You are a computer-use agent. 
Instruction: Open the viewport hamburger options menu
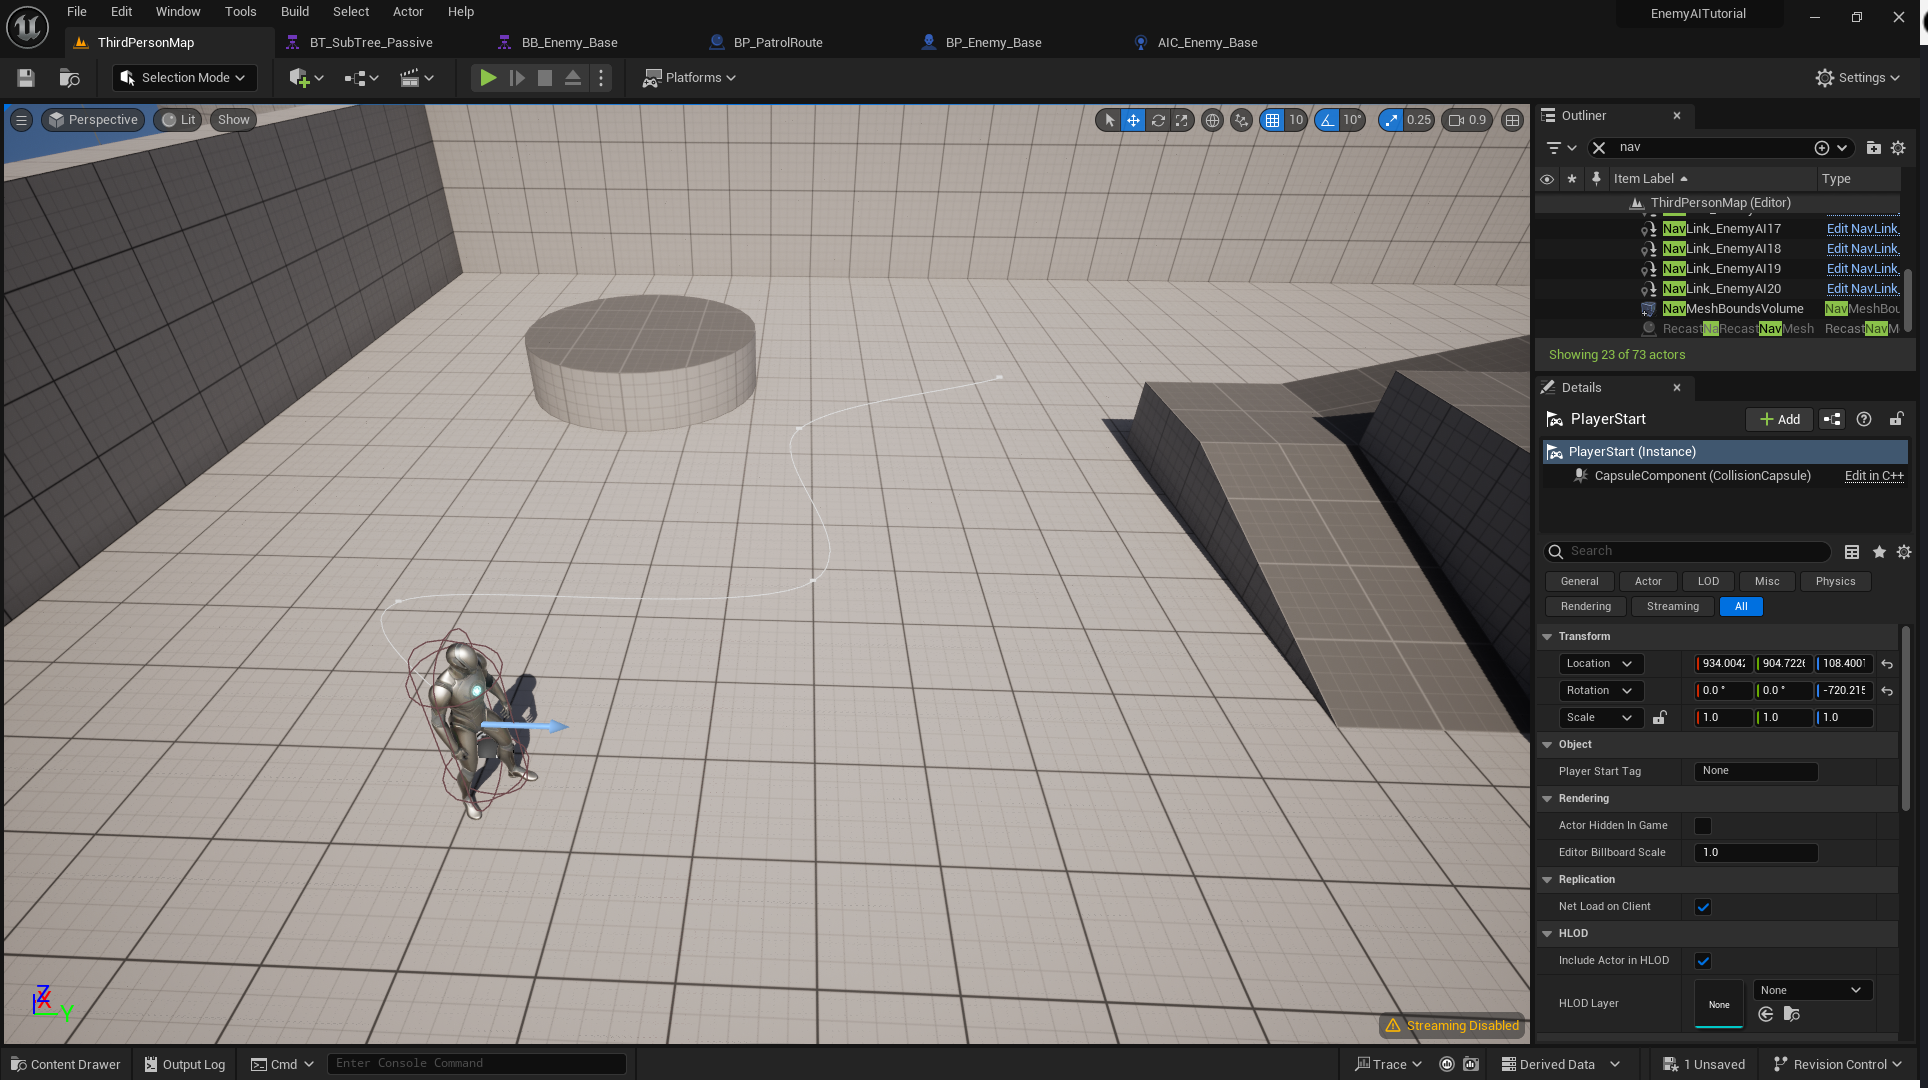21,120
